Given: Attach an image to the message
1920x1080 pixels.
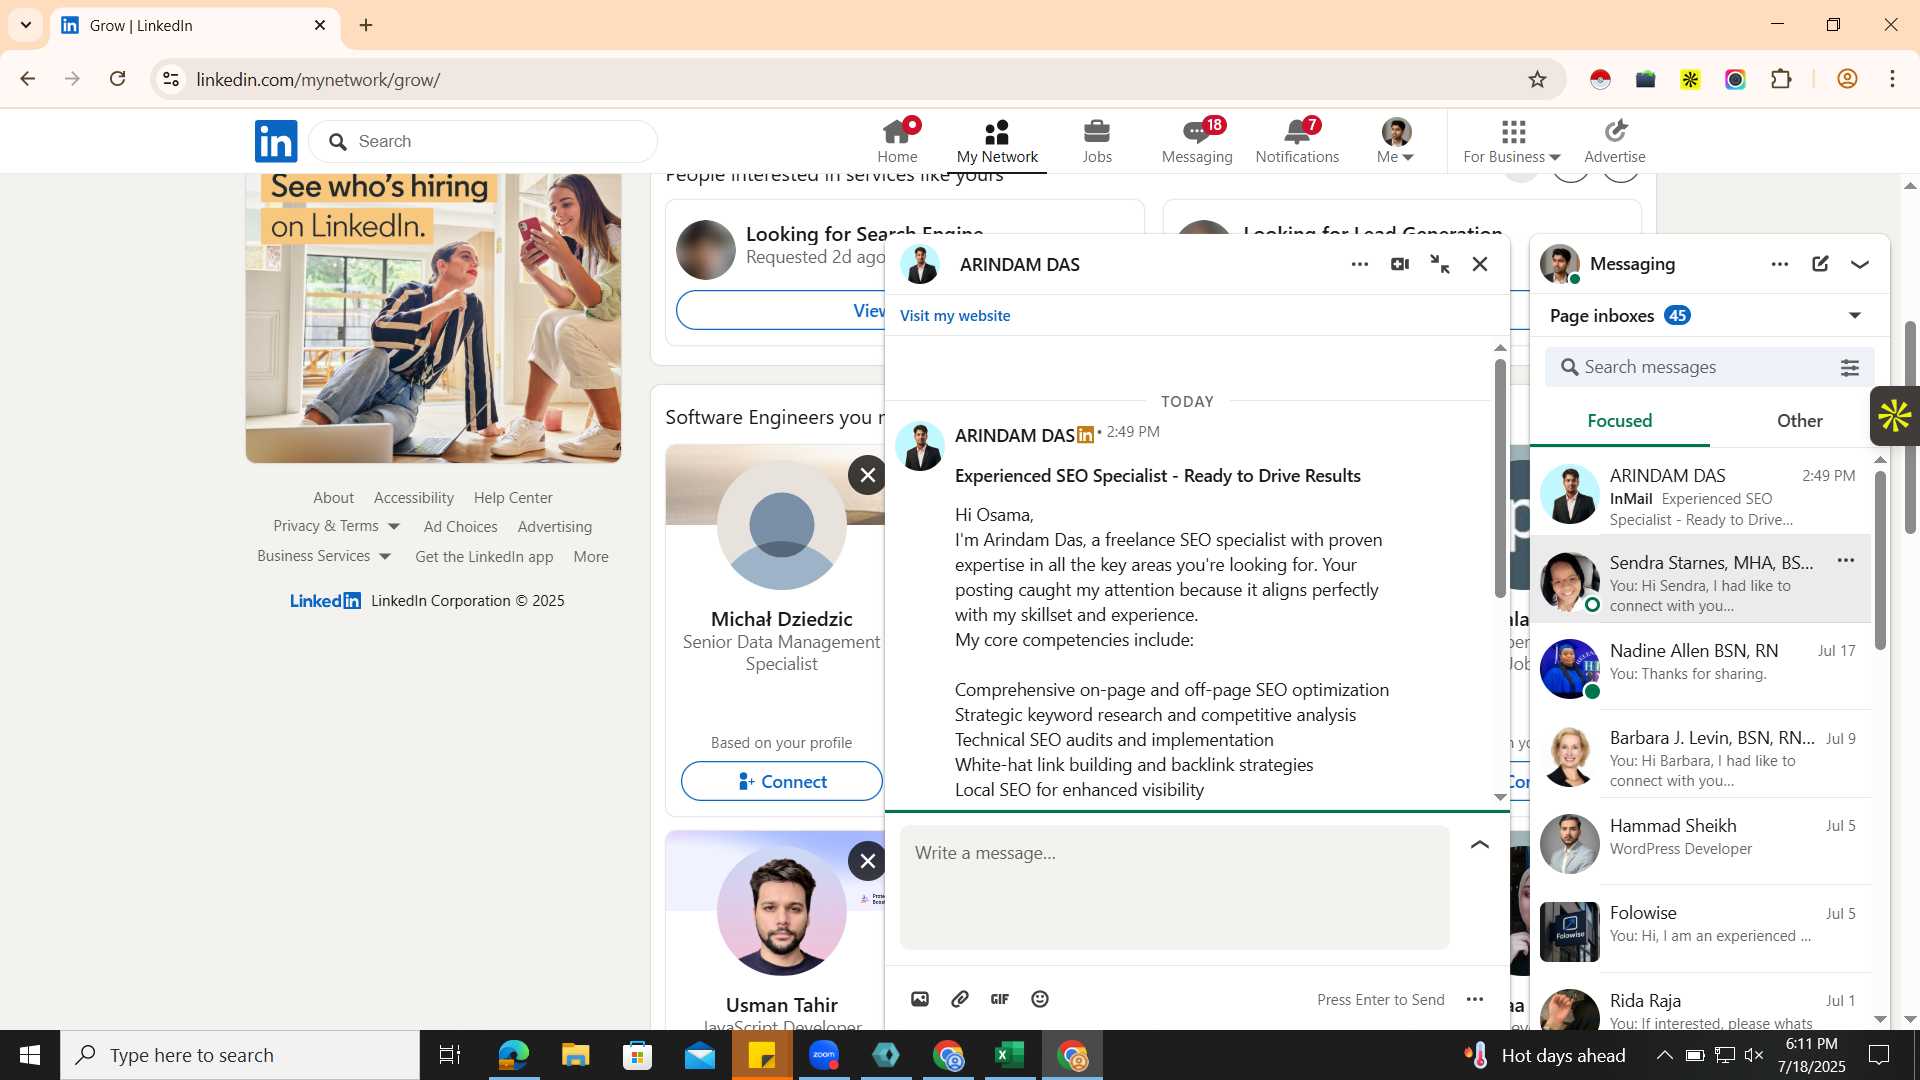Looking at the screenshot, I should point(920,999).
